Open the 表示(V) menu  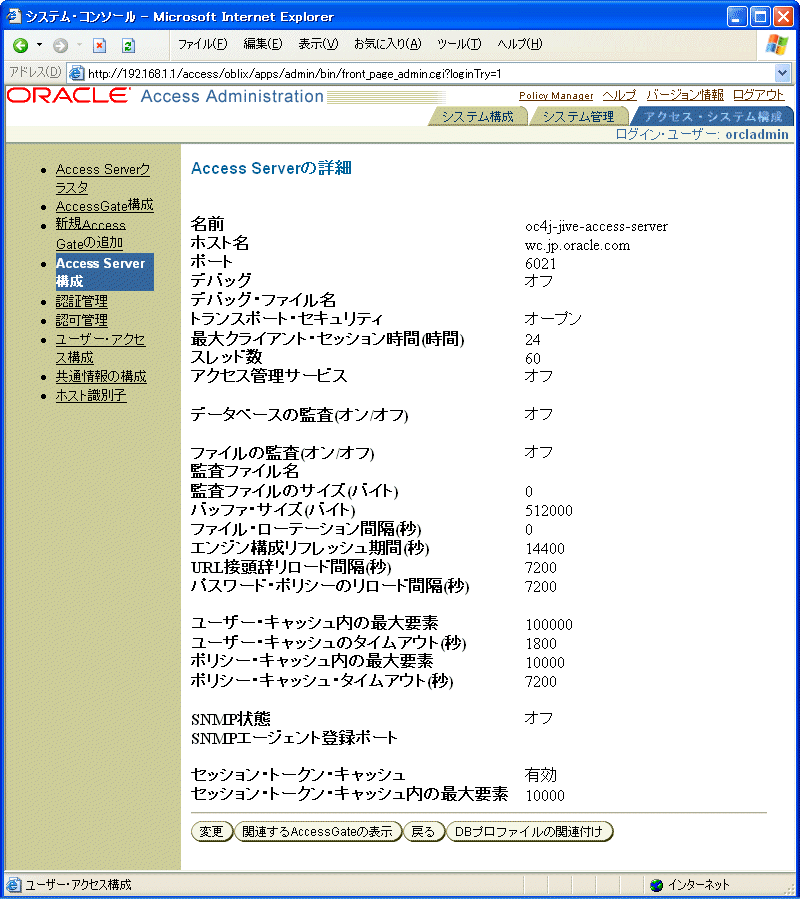pyautogui.click(x=318, y=44)
